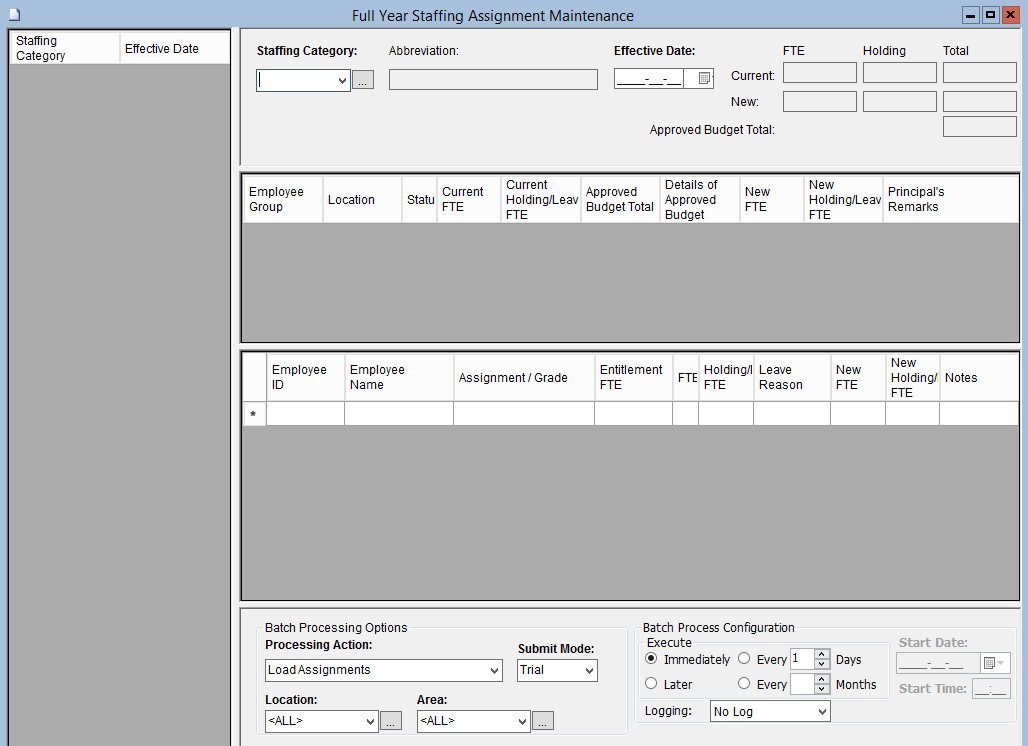1028x746 pixels.
Task: Click the browse button beside Area dropdown
Action: click(543, 721)
